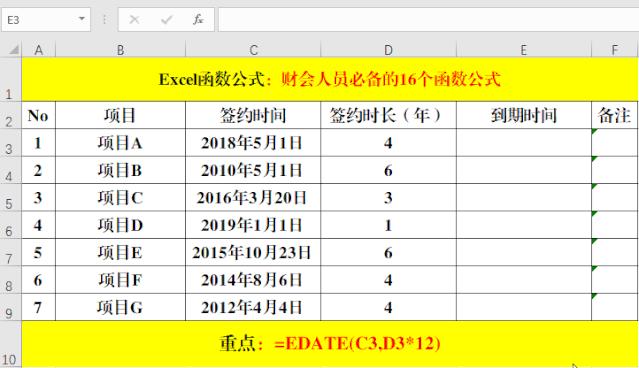Select row 7 header
Image resolution: width=639 pixels, height=368 pixels.
click(10, 253)
